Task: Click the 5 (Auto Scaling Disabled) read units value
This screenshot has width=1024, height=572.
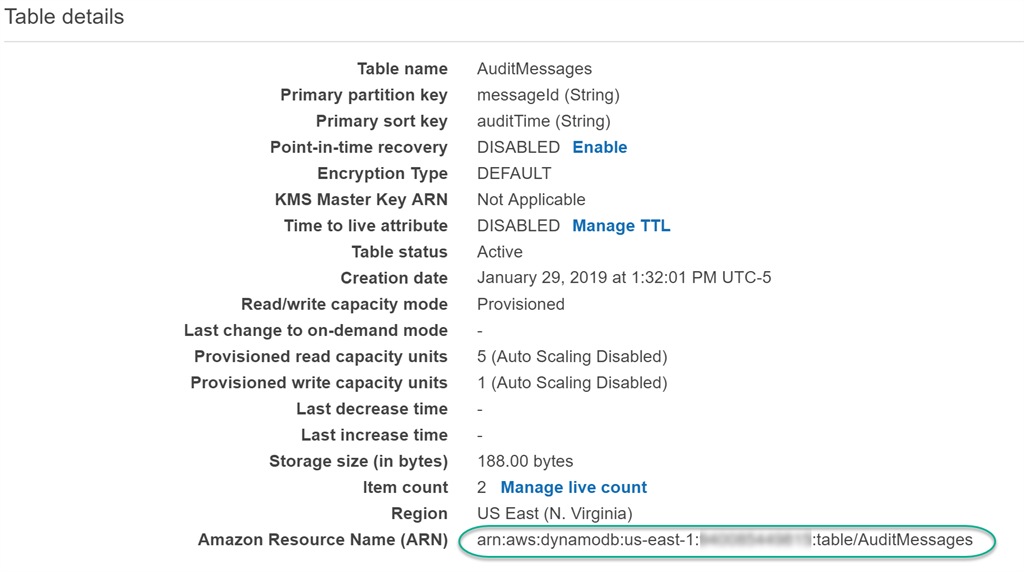Action: pos(571,357)
